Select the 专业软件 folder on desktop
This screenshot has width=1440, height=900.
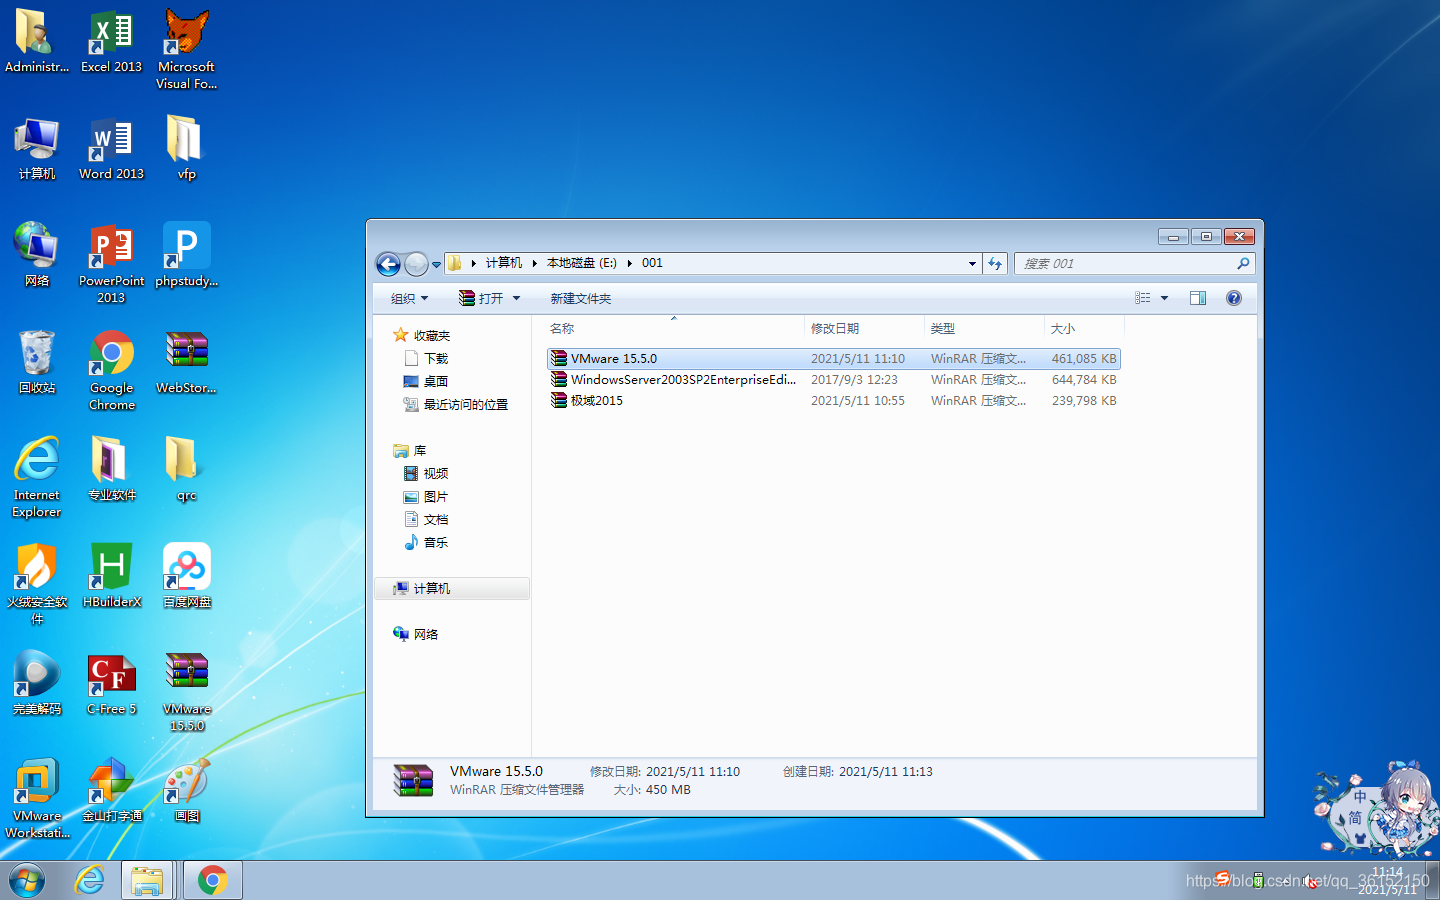tap(111, 469)
